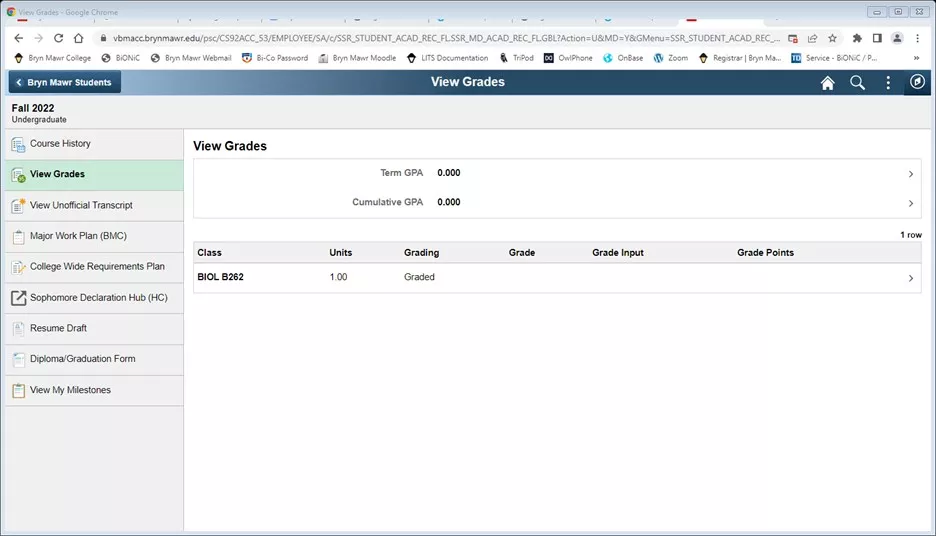The height and width of the screenshot is (536, 936).
Task: Open Bryn Mawr Webmail bookmark
Action: pyautogui.click(x=191, y=58)
